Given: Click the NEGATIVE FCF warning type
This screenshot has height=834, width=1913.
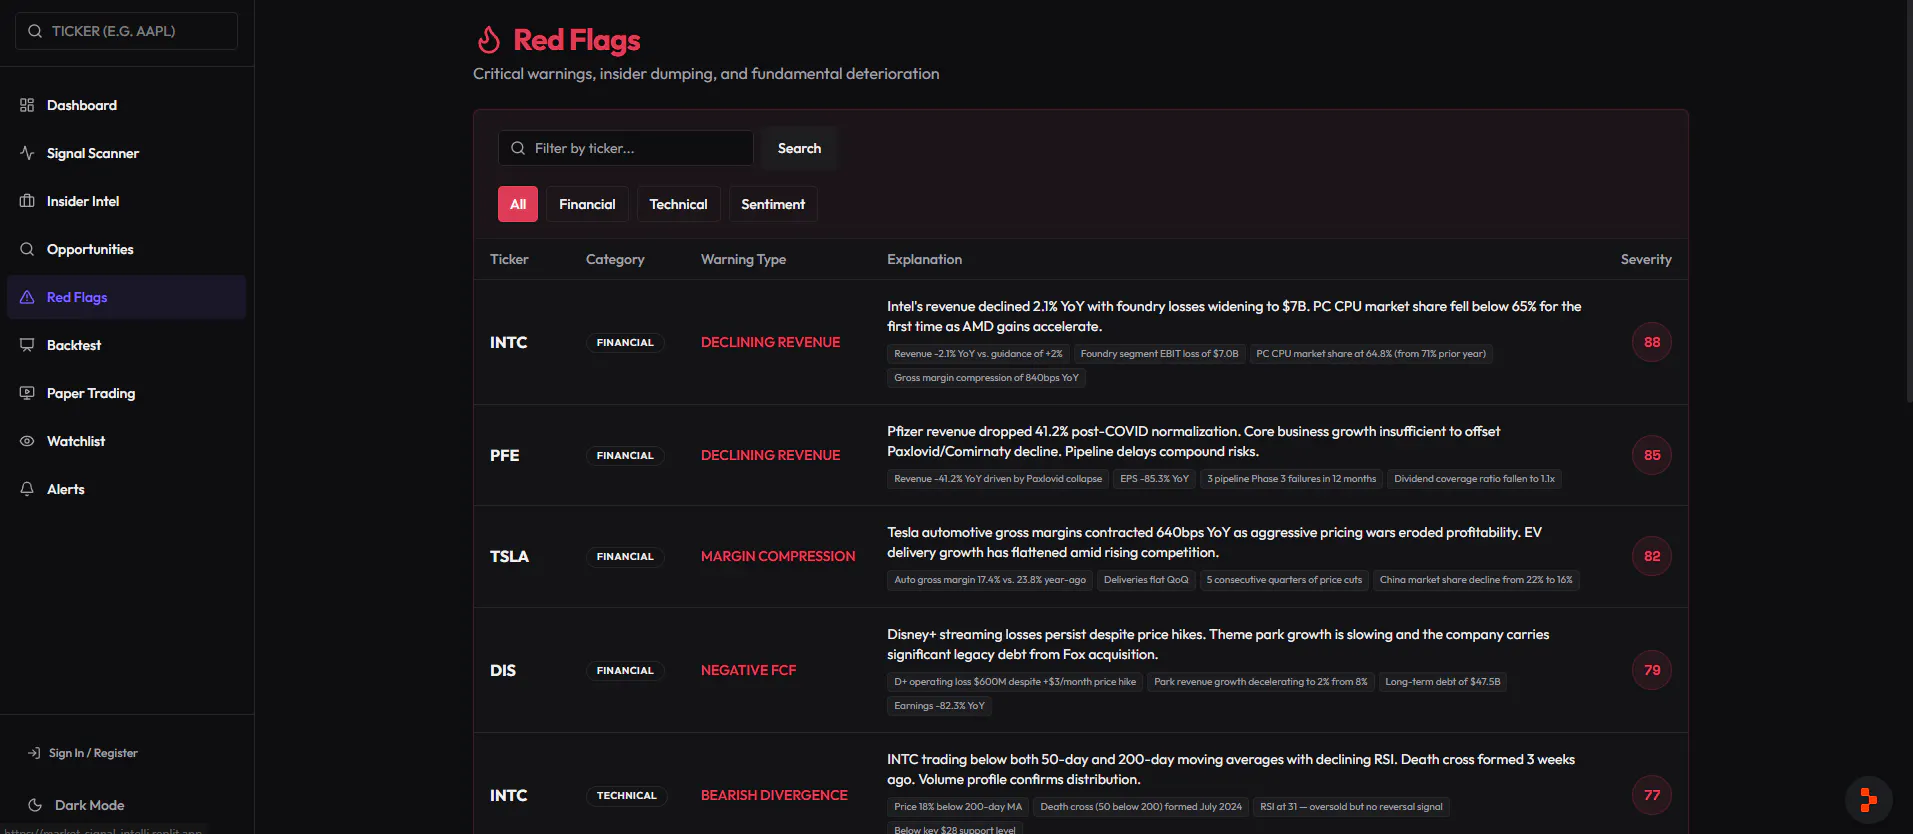Looking at the screenshot, I should click(749, 670).
